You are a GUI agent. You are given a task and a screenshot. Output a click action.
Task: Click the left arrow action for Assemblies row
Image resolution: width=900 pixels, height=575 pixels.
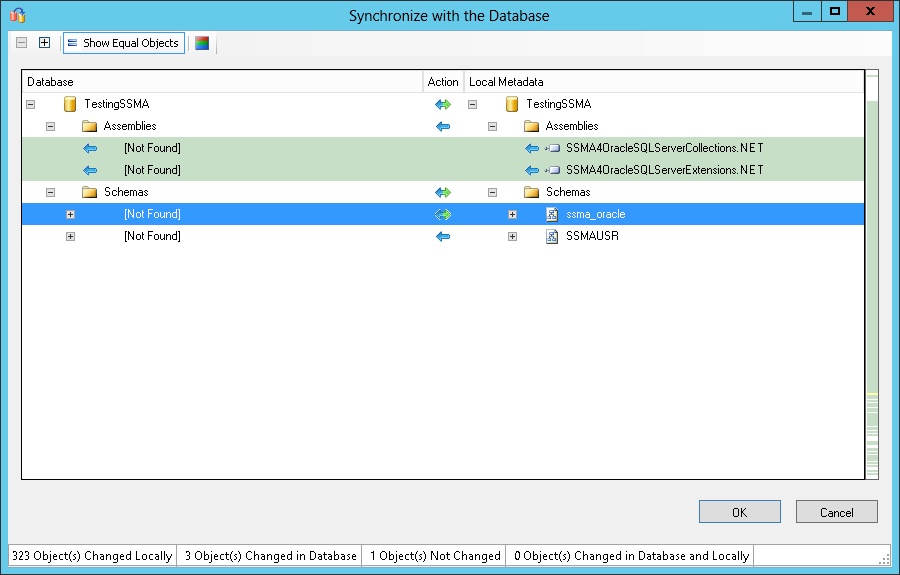(x=442, y=126)
